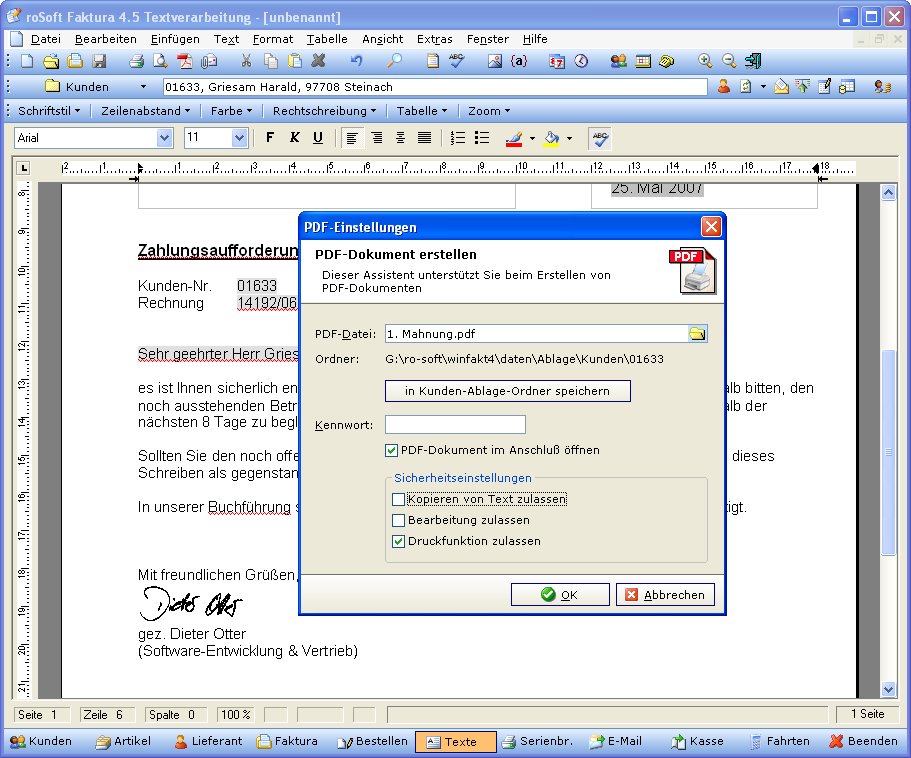This screenshot has width=911, height=758.
Task: Click into the Kennwort password field
Action: (455, 424)
